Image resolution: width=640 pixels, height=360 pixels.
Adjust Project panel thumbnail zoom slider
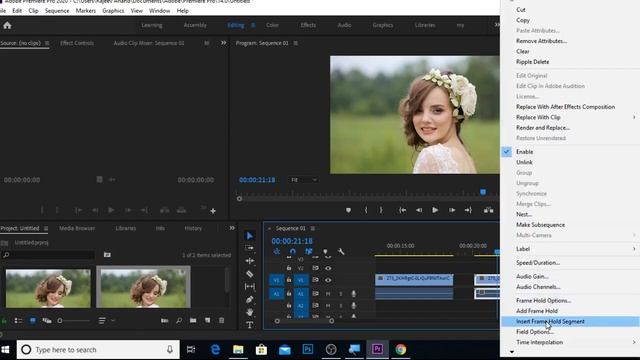(60, 321)
